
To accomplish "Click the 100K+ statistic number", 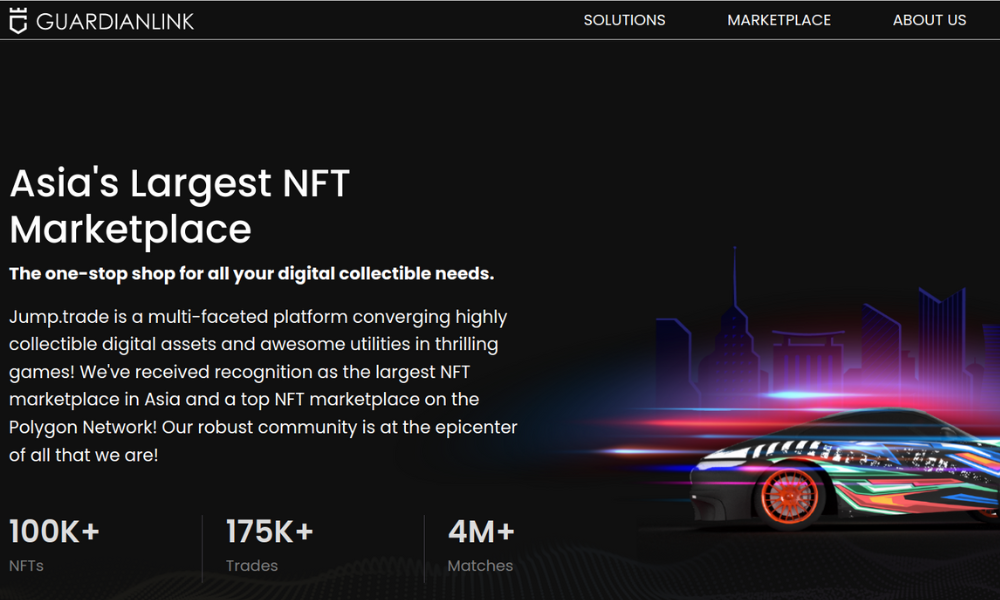I will [x=54, y=532].
